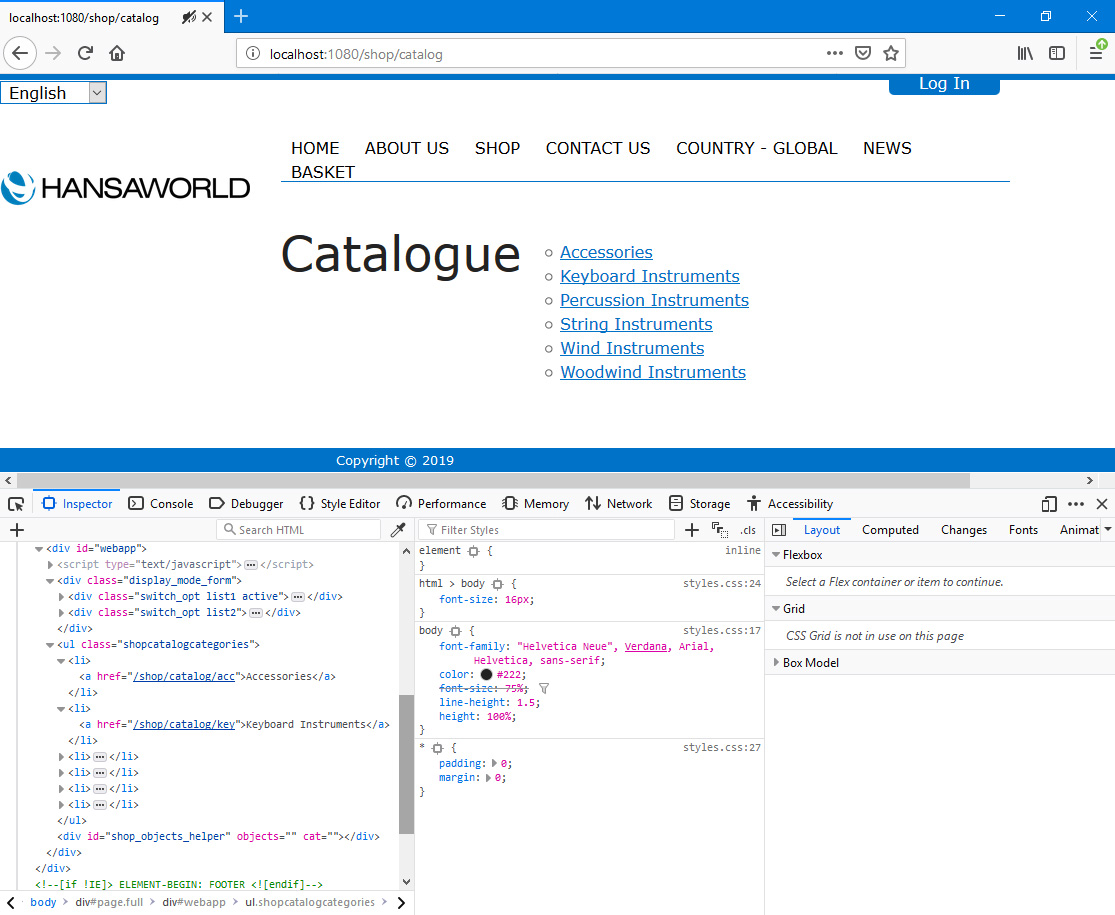Image resolution: width=1115 pixels, height=915 pixels.
Task: Close the developer tools panel
Action: tap(1102, 504)
